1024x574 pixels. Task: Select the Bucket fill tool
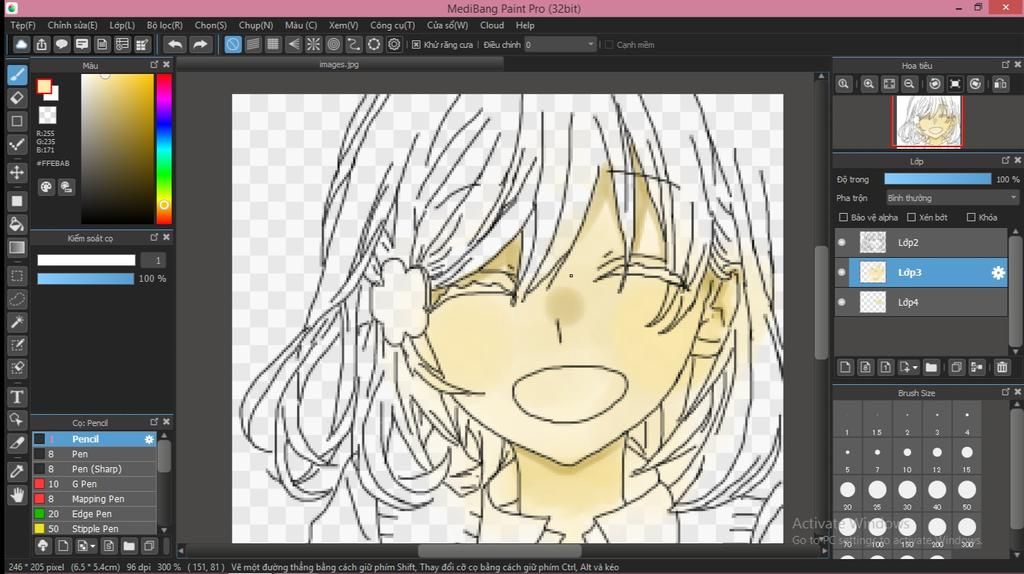(17, 224)
